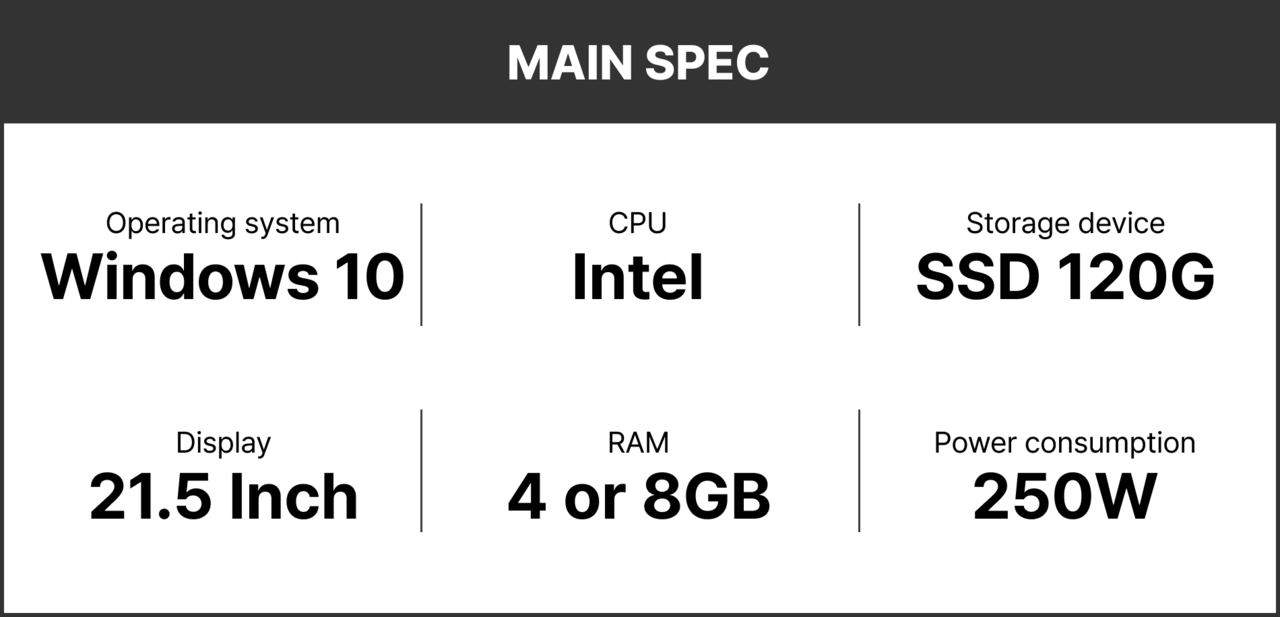Image resolution: width=1280 pixels, height=617 pixels.
Task: Click the 250W value text
Action: click(1065, 497)
